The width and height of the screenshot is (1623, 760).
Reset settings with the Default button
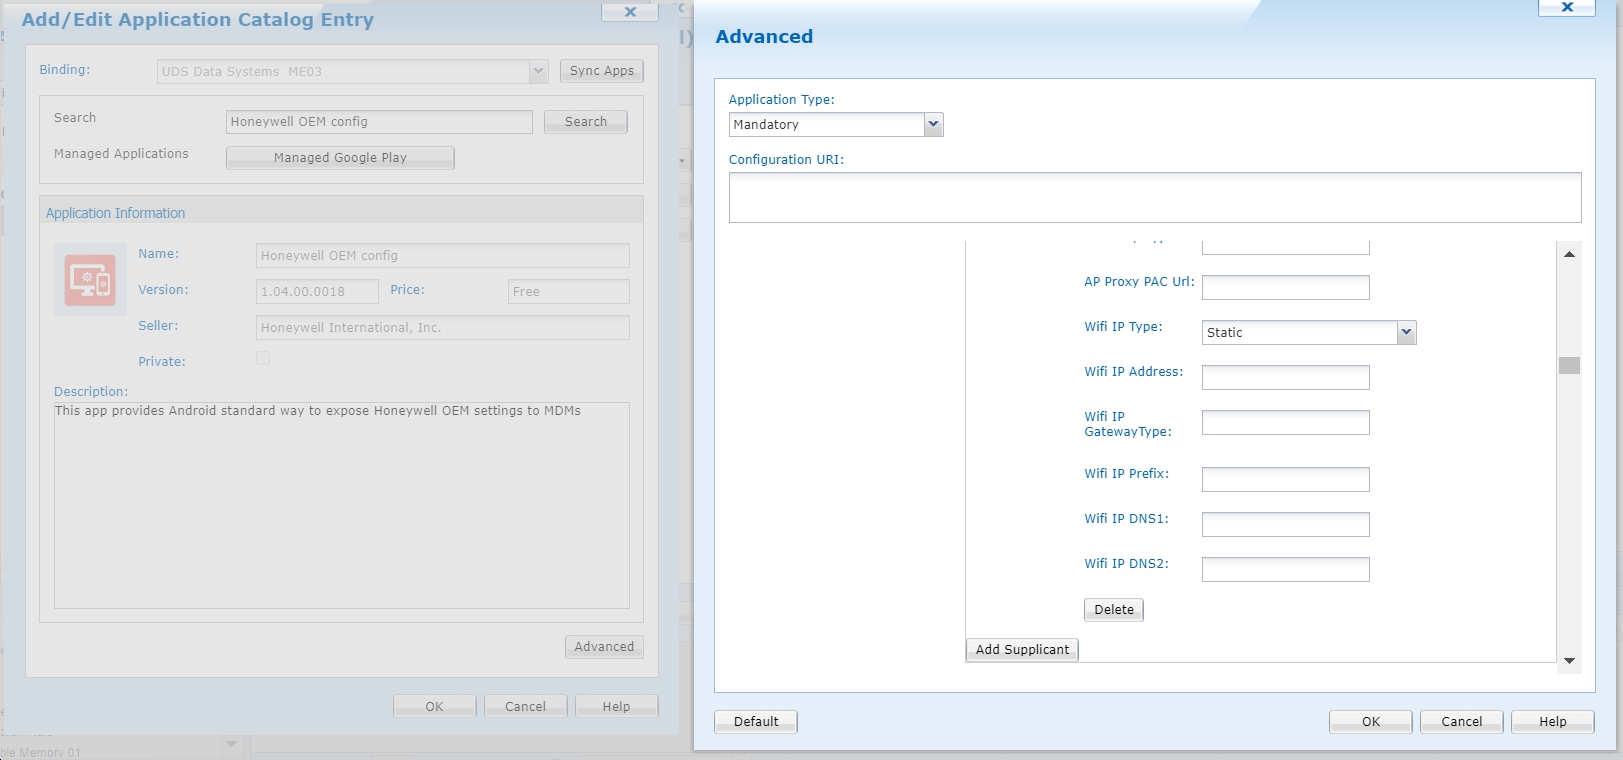[755, 722]
